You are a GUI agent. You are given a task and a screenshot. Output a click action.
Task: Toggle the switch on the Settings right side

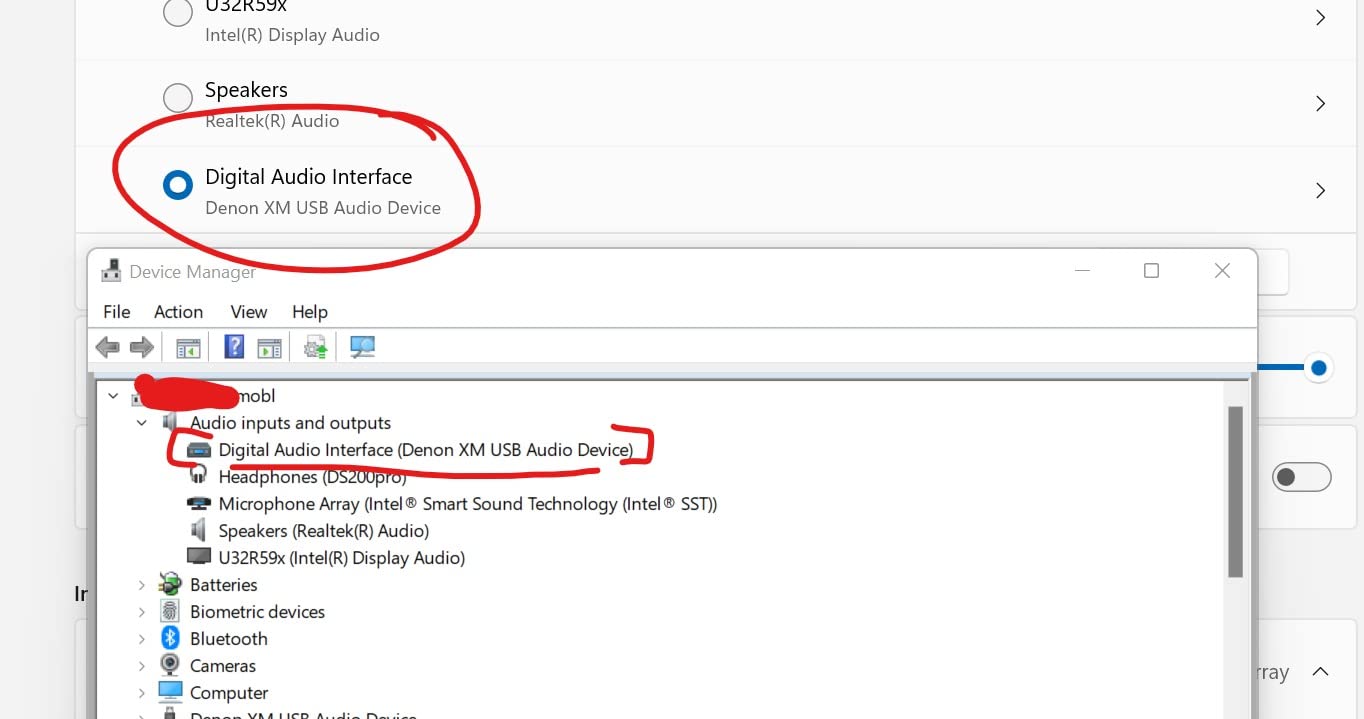click(1301, 477)
